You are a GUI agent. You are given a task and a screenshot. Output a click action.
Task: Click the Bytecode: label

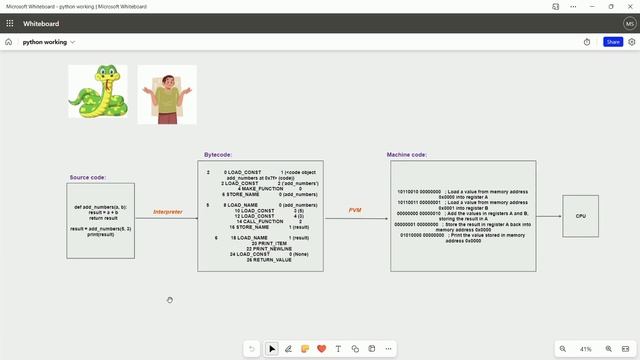coord(218,155)
